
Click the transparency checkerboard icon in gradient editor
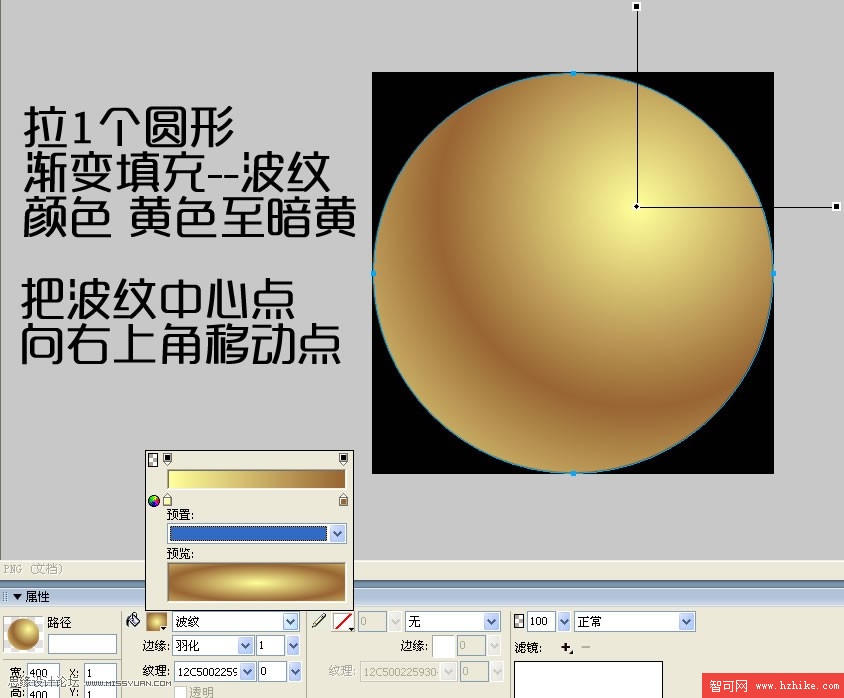pos(152,459)
